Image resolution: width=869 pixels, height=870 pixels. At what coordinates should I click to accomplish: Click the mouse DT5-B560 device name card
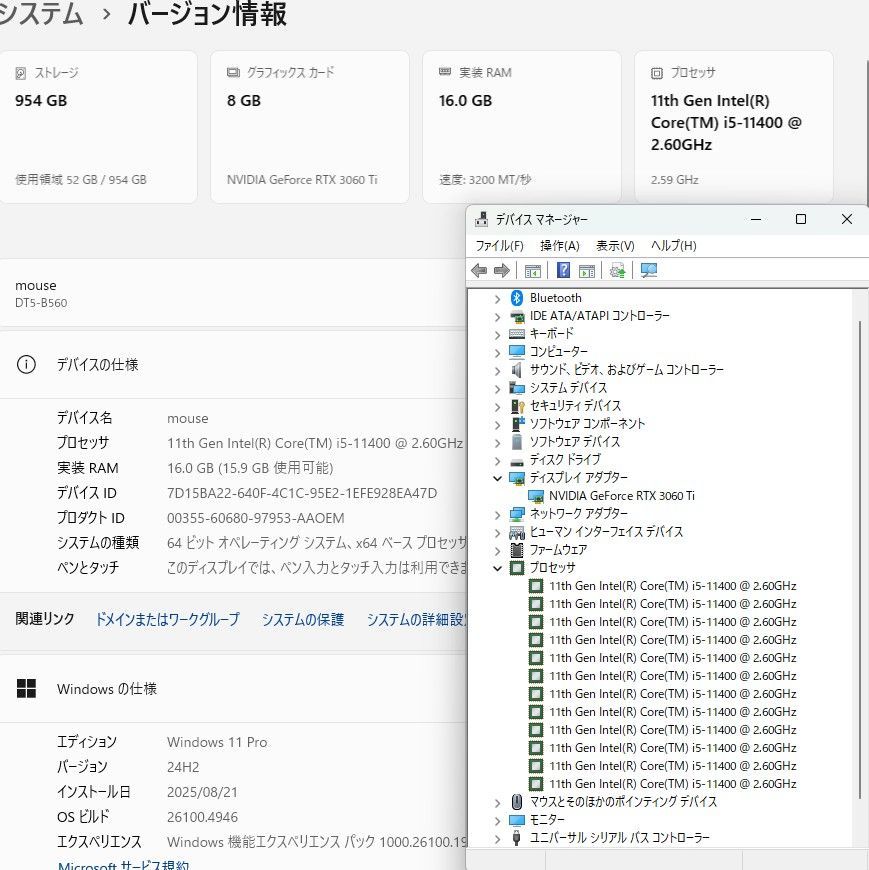pos(233,293)
